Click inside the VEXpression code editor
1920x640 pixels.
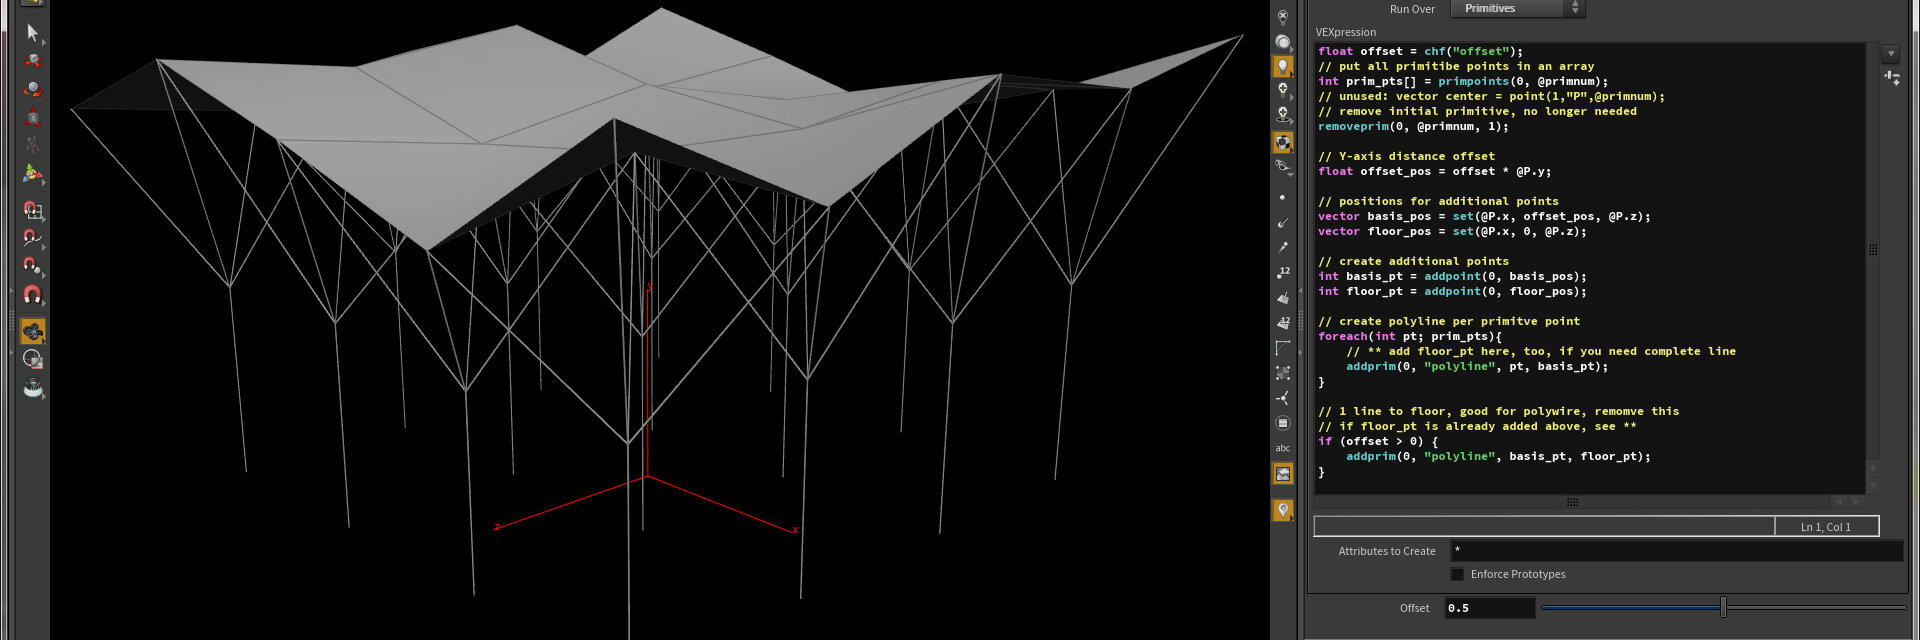click(x=1589, y=268)
